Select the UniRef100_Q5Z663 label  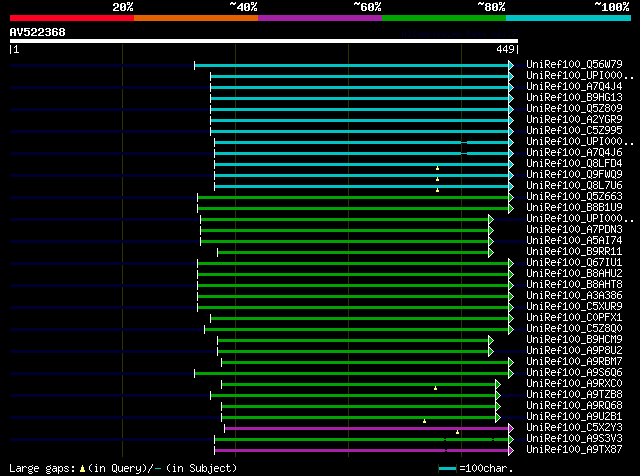pos(574,197)
